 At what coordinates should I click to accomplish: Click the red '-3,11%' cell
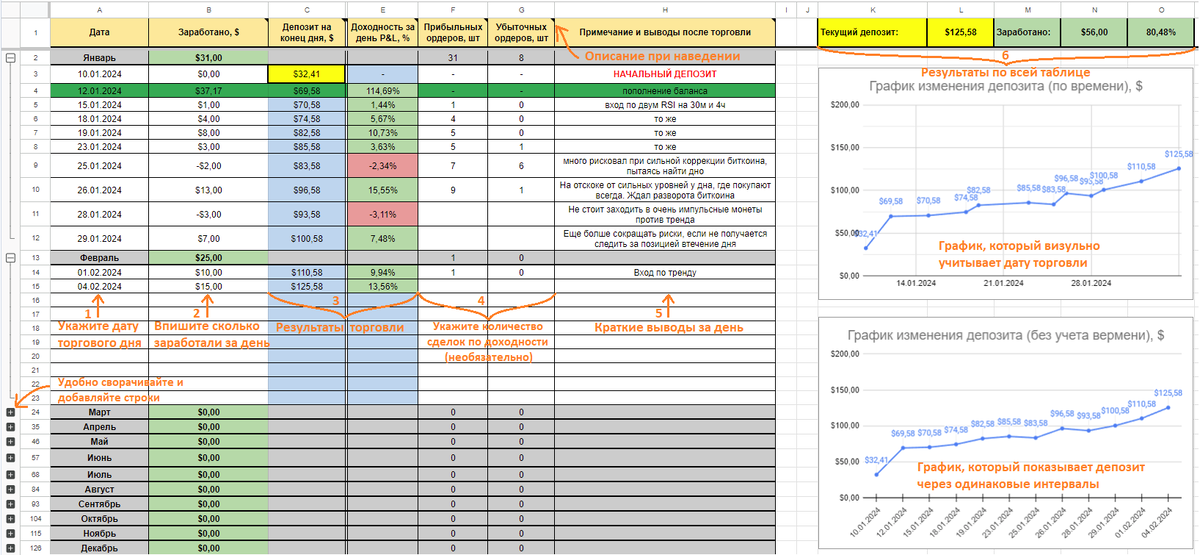(x=381, y=214)
